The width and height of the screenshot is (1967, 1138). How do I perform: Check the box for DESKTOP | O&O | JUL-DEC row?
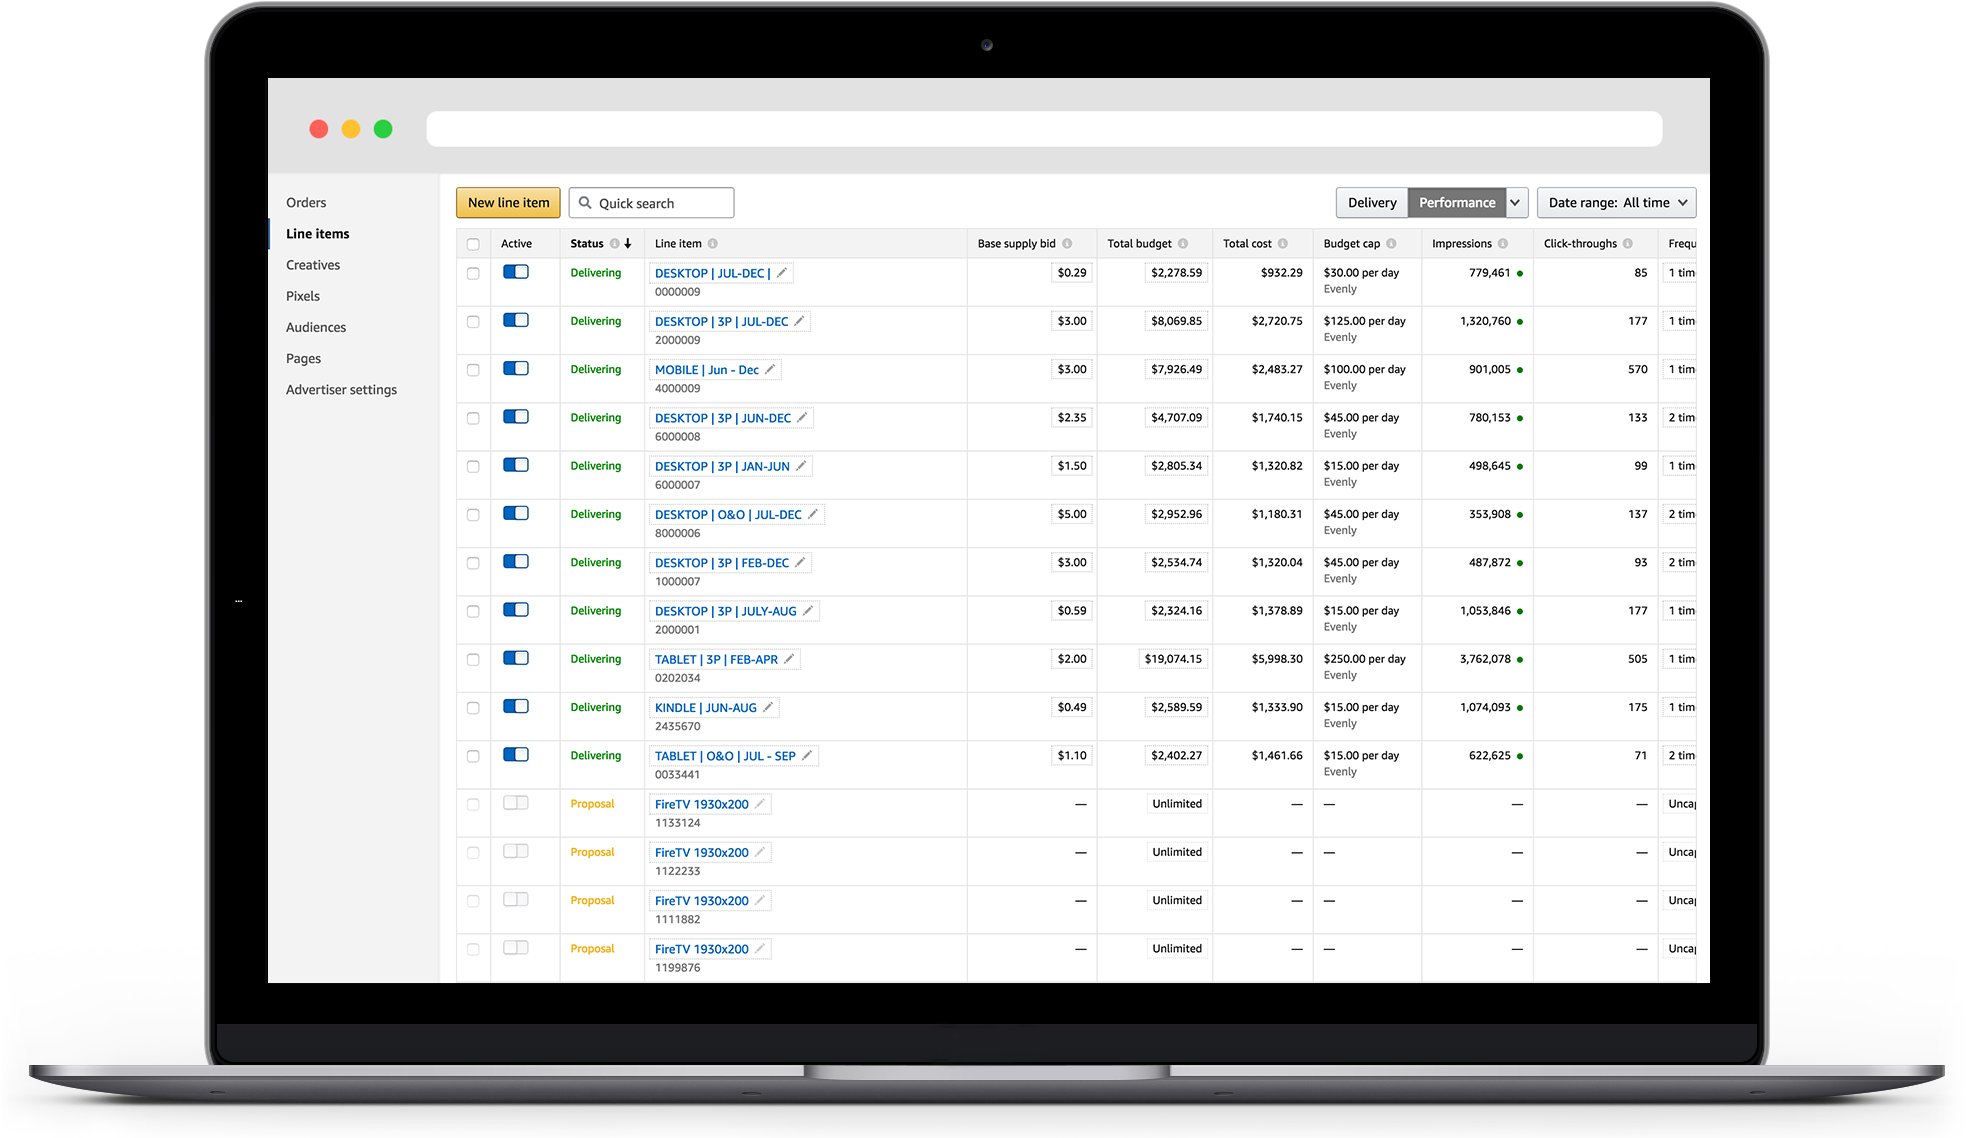point(473,515)
